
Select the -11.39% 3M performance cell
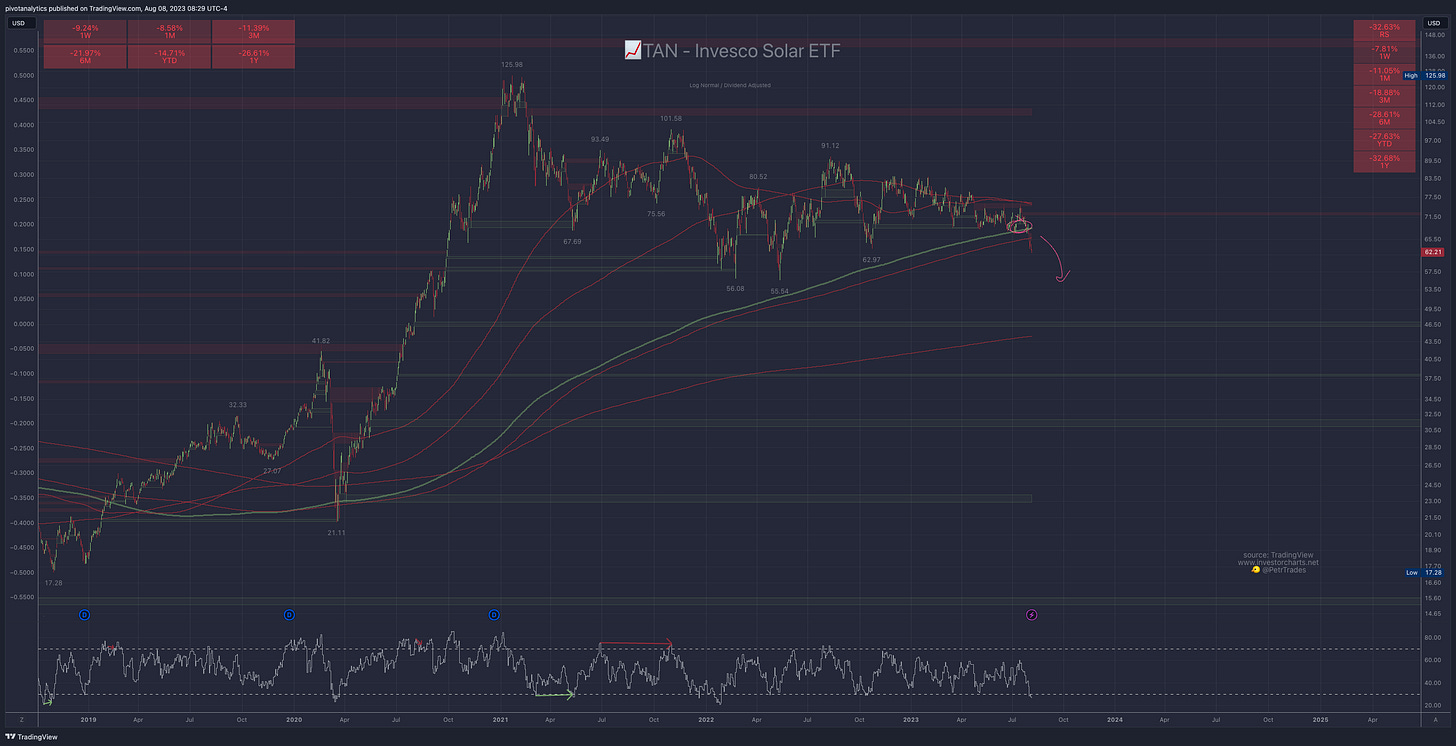click(253, 32)
